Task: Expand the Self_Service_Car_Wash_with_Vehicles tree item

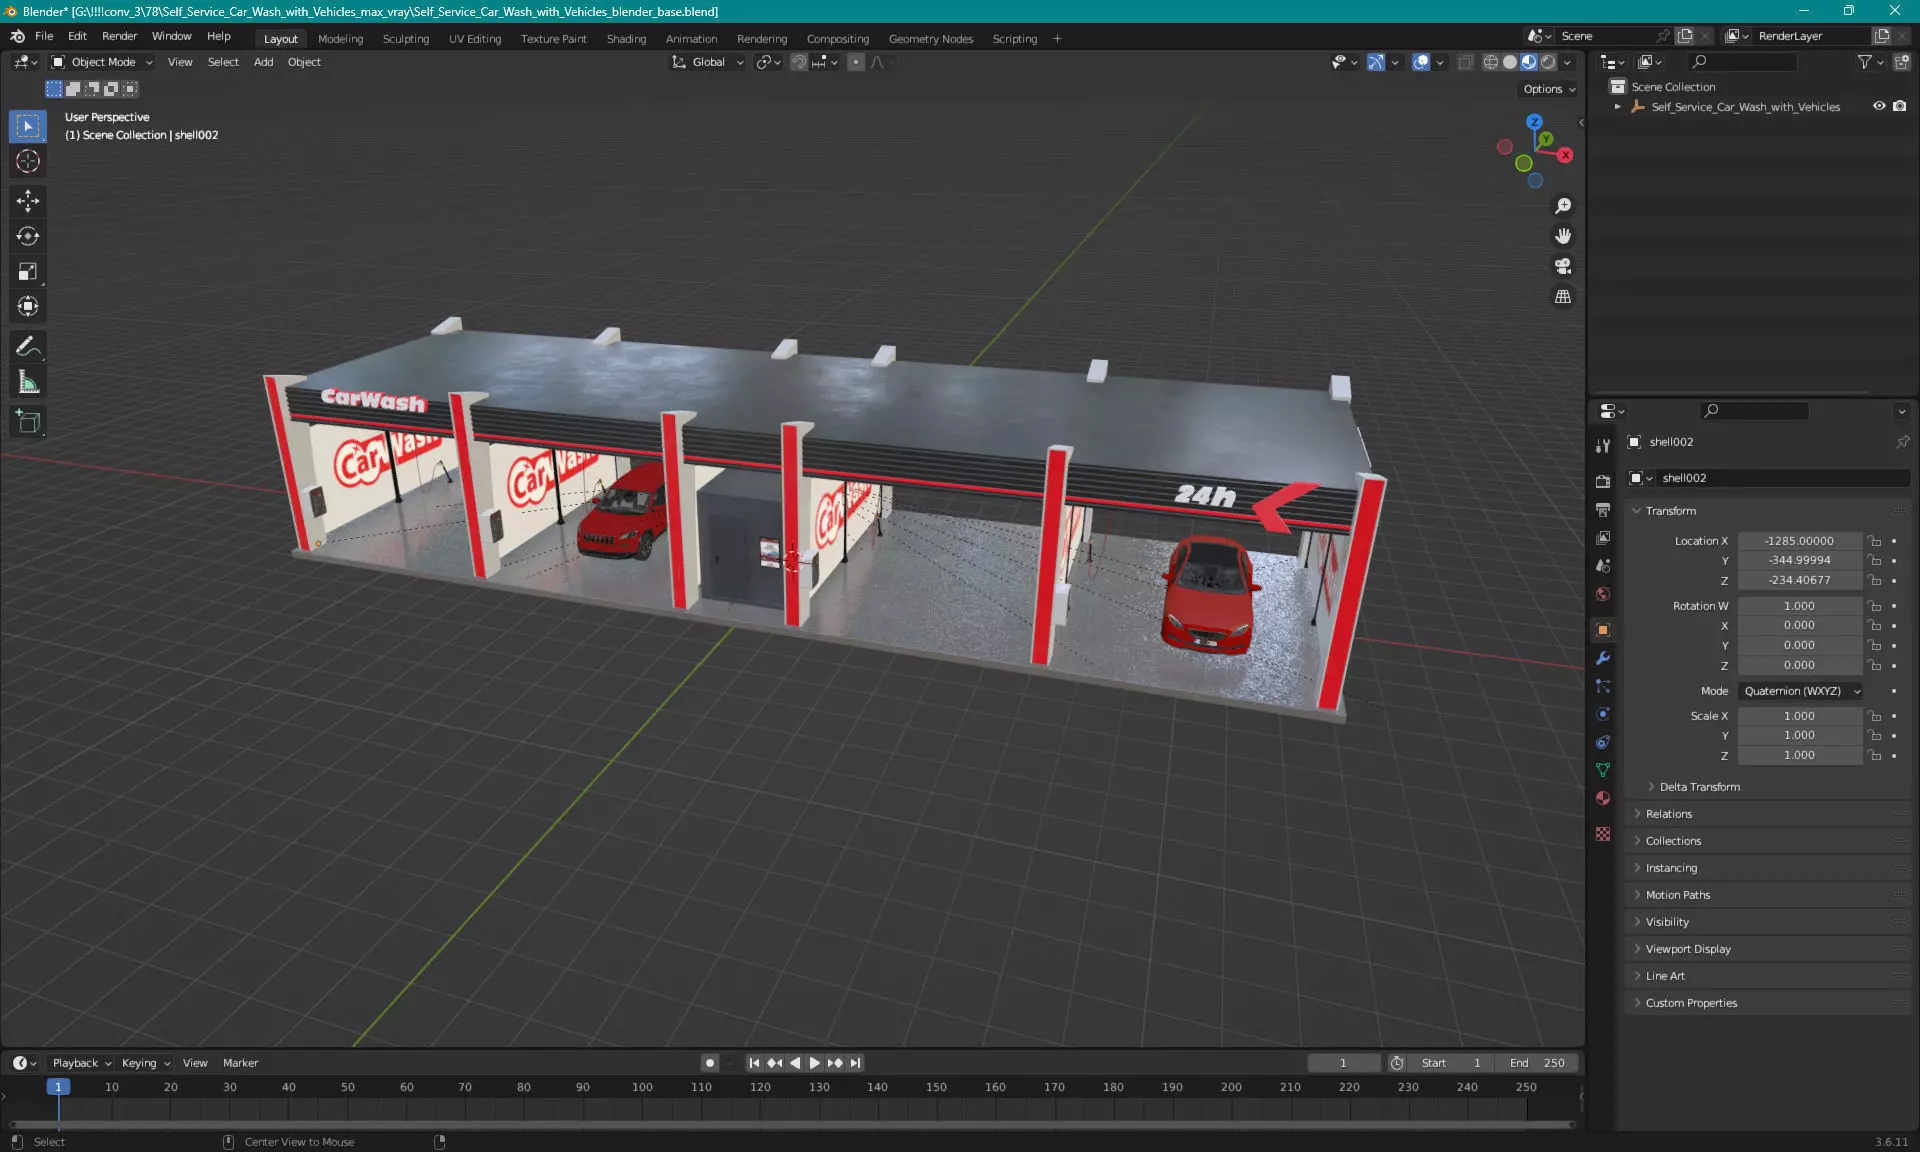Action: 1618,106
